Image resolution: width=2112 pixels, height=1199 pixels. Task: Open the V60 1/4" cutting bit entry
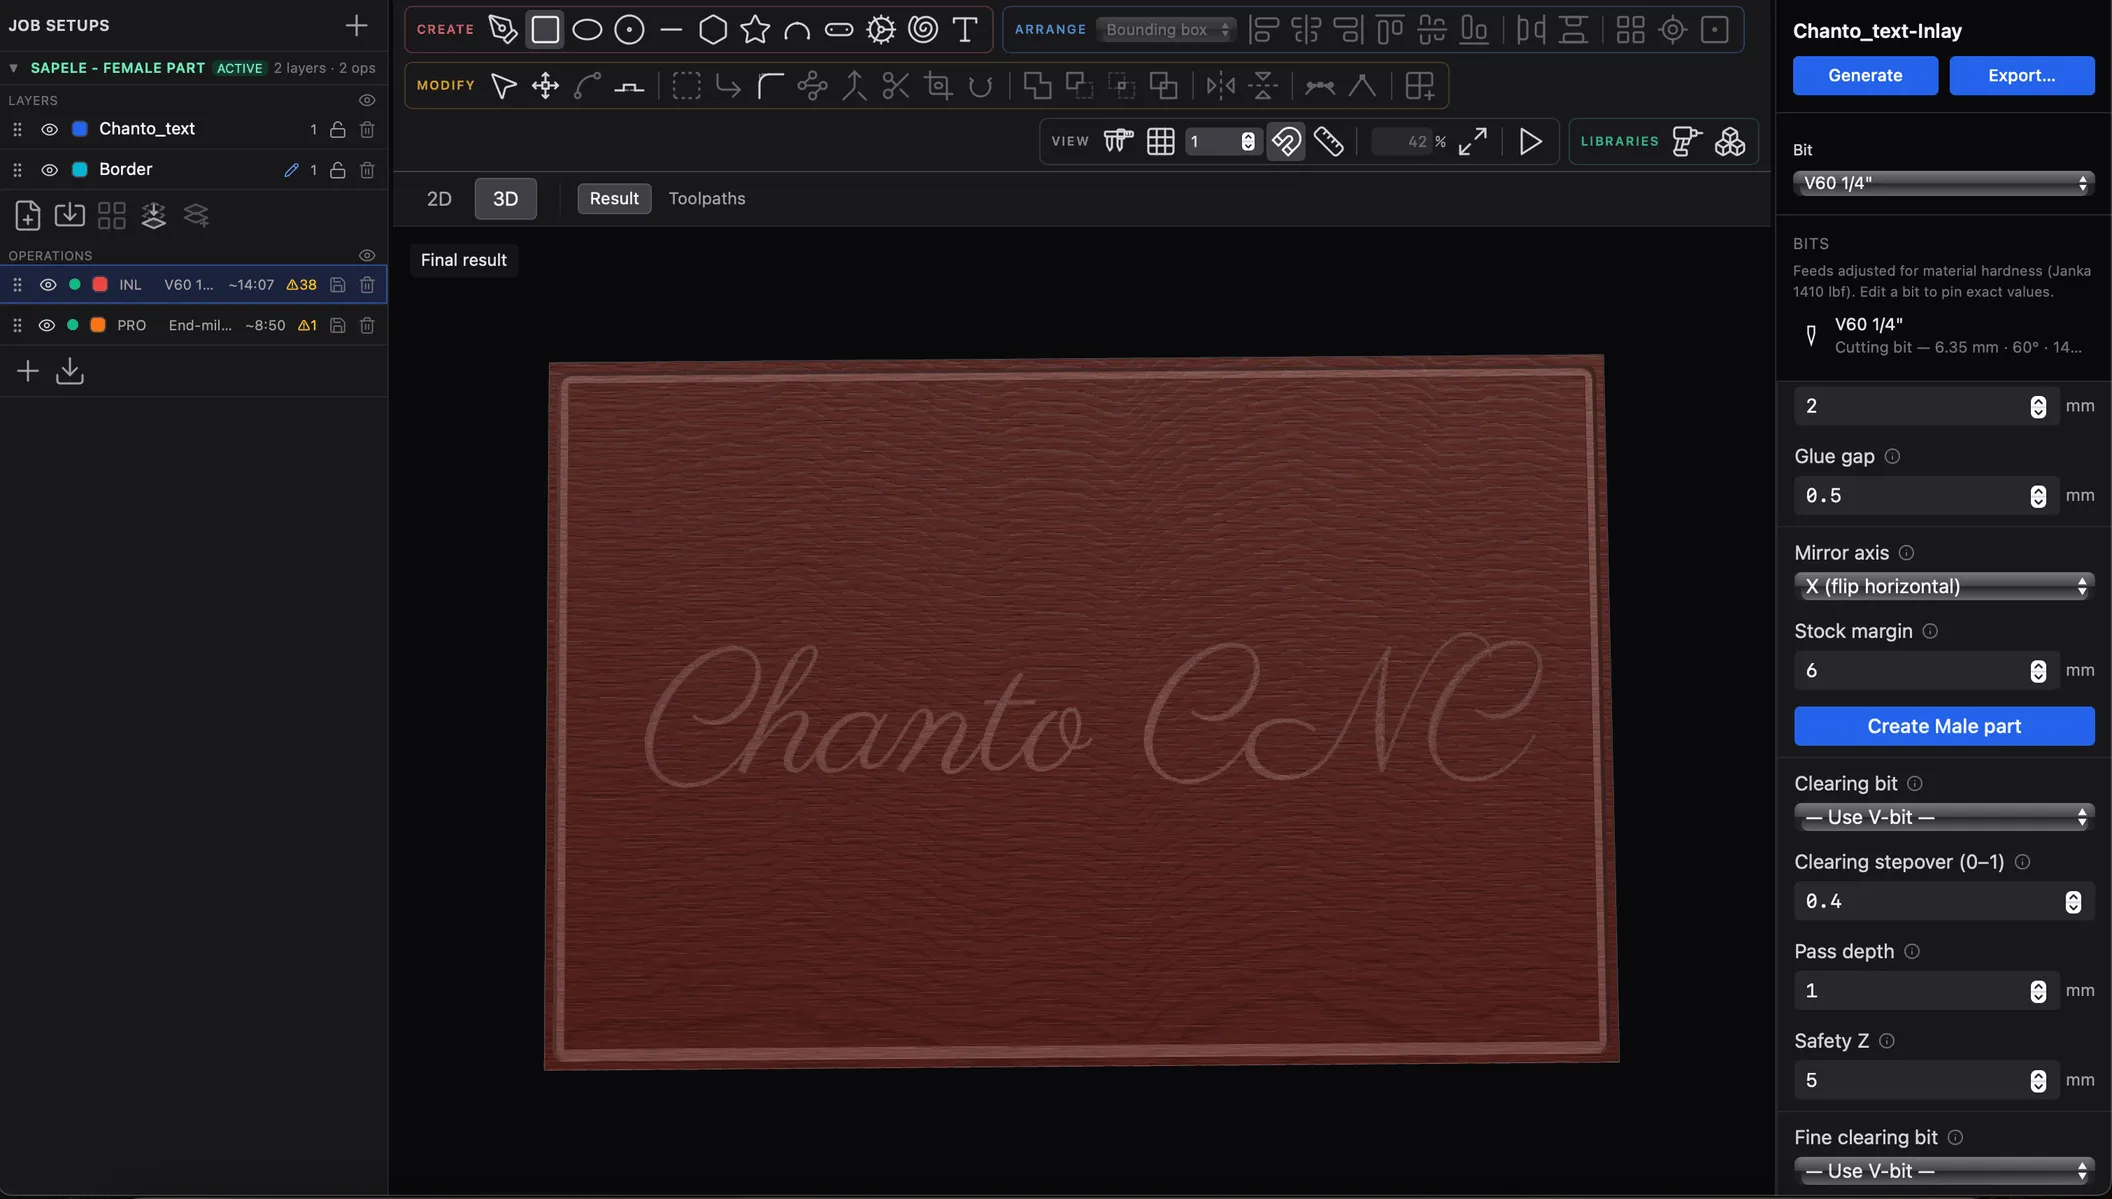coord(1943,335)
